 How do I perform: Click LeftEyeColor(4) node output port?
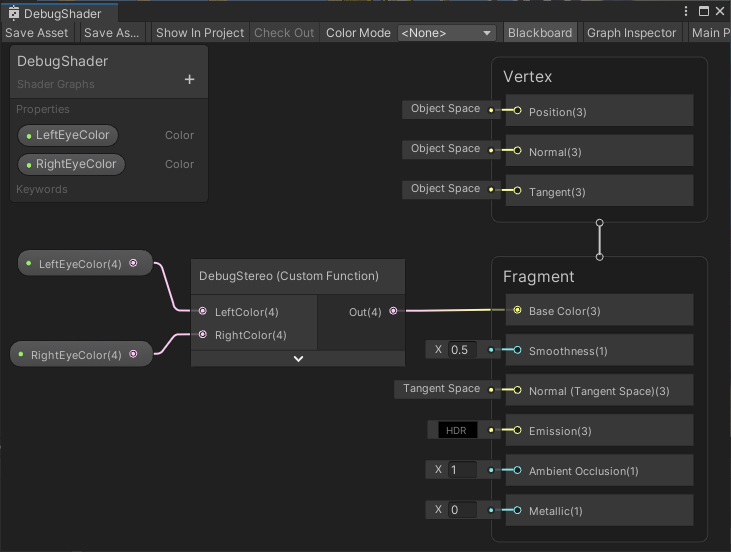tap(133, 264)
